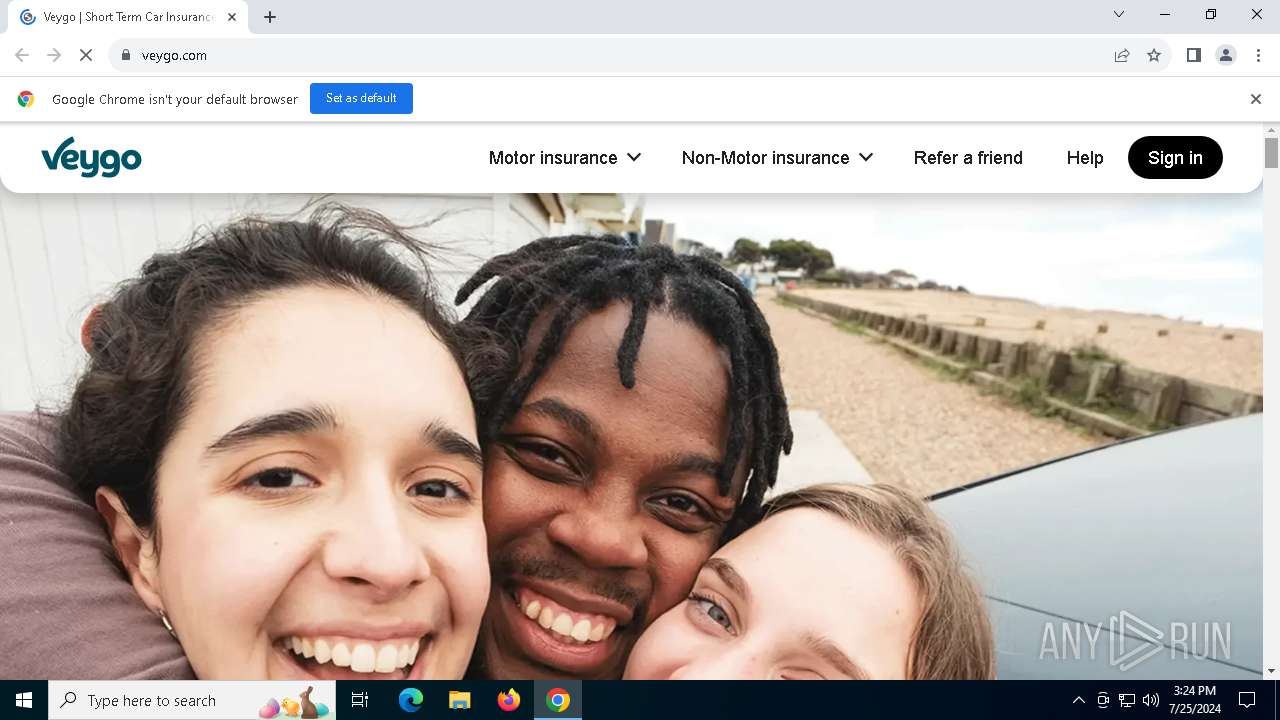The image size is (1280, 720).
Task: Share this page via the share icon
Action: (1122, 55)
